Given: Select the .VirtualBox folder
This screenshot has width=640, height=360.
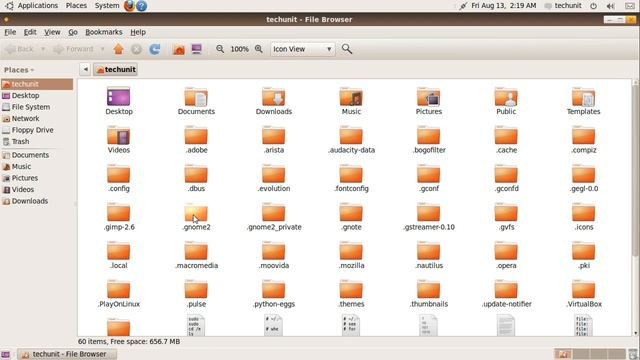Looking at the screenshot, I should pyautogui.click(x=584, y=294).
